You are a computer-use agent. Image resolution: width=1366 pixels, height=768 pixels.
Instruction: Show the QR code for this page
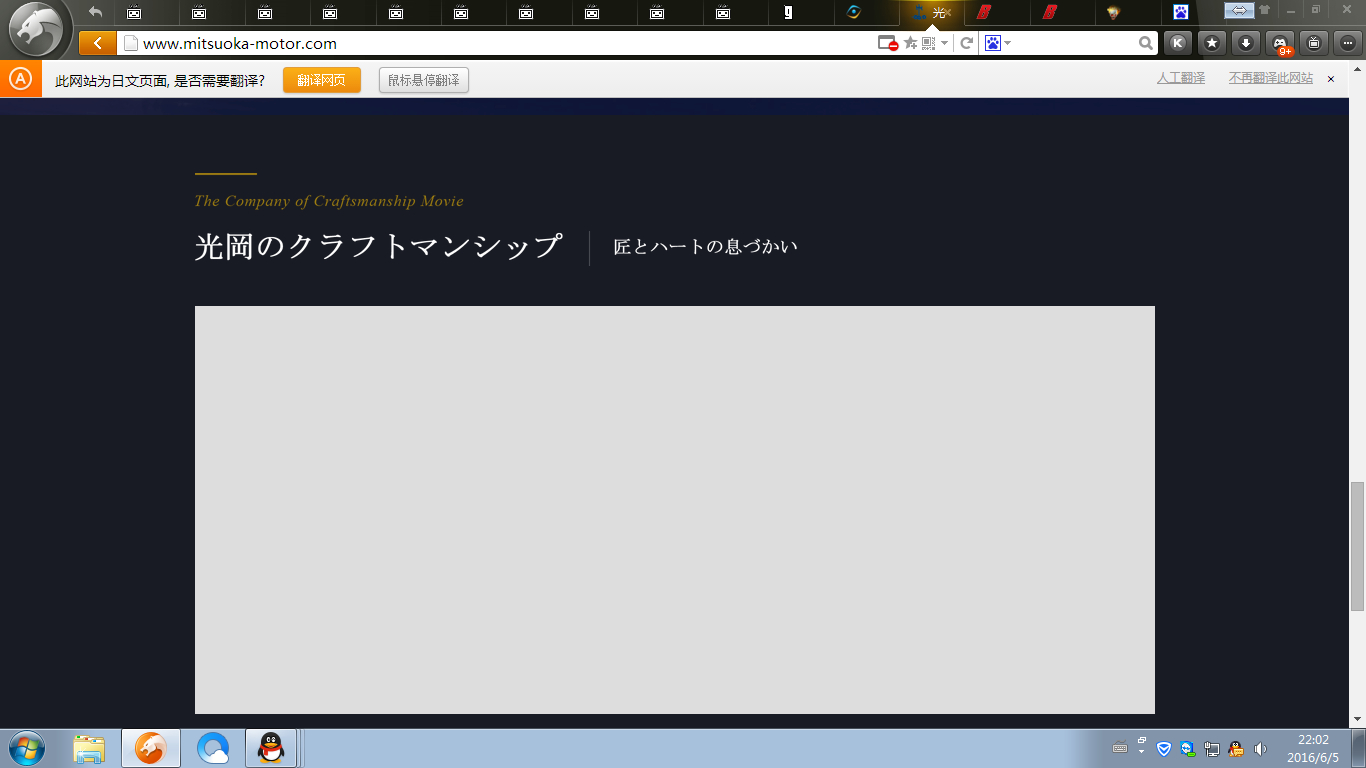tap(929, 43)
